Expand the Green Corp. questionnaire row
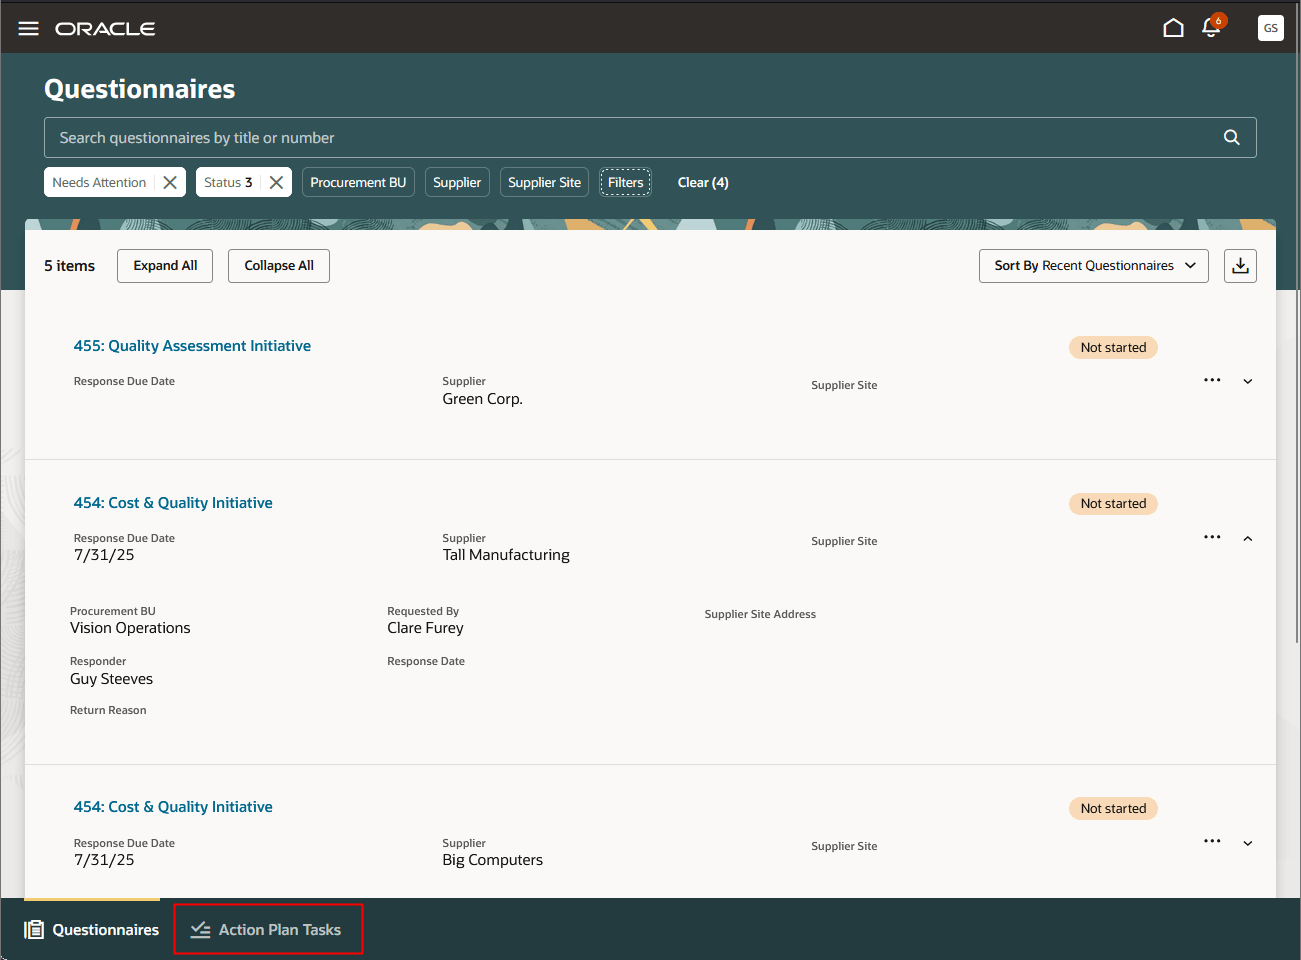 tap(1248, 381)
